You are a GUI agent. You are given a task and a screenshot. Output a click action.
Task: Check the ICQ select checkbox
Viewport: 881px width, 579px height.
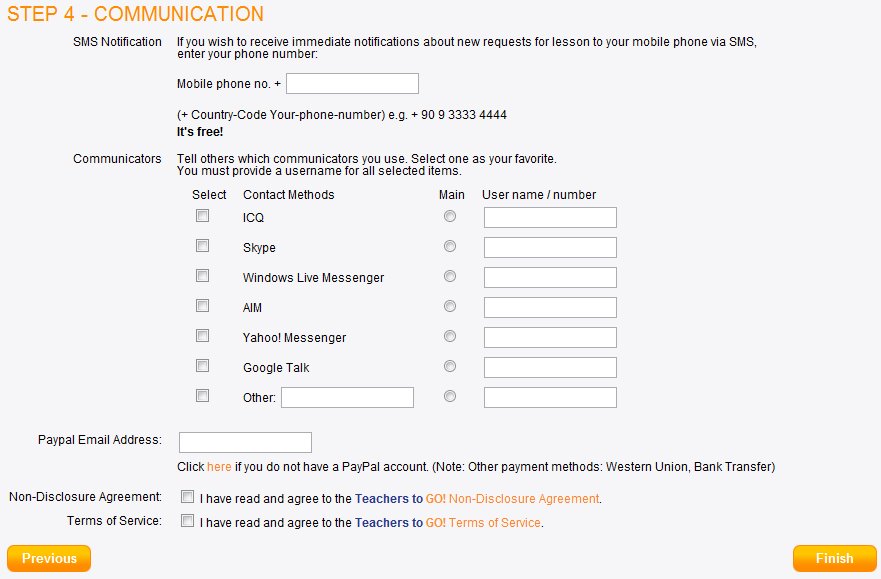tap(202, 216)
